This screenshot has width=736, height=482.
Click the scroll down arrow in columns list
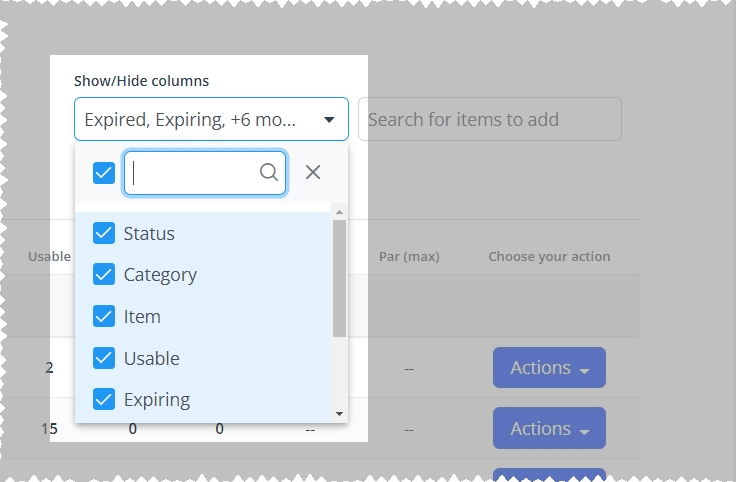[339, 414]
